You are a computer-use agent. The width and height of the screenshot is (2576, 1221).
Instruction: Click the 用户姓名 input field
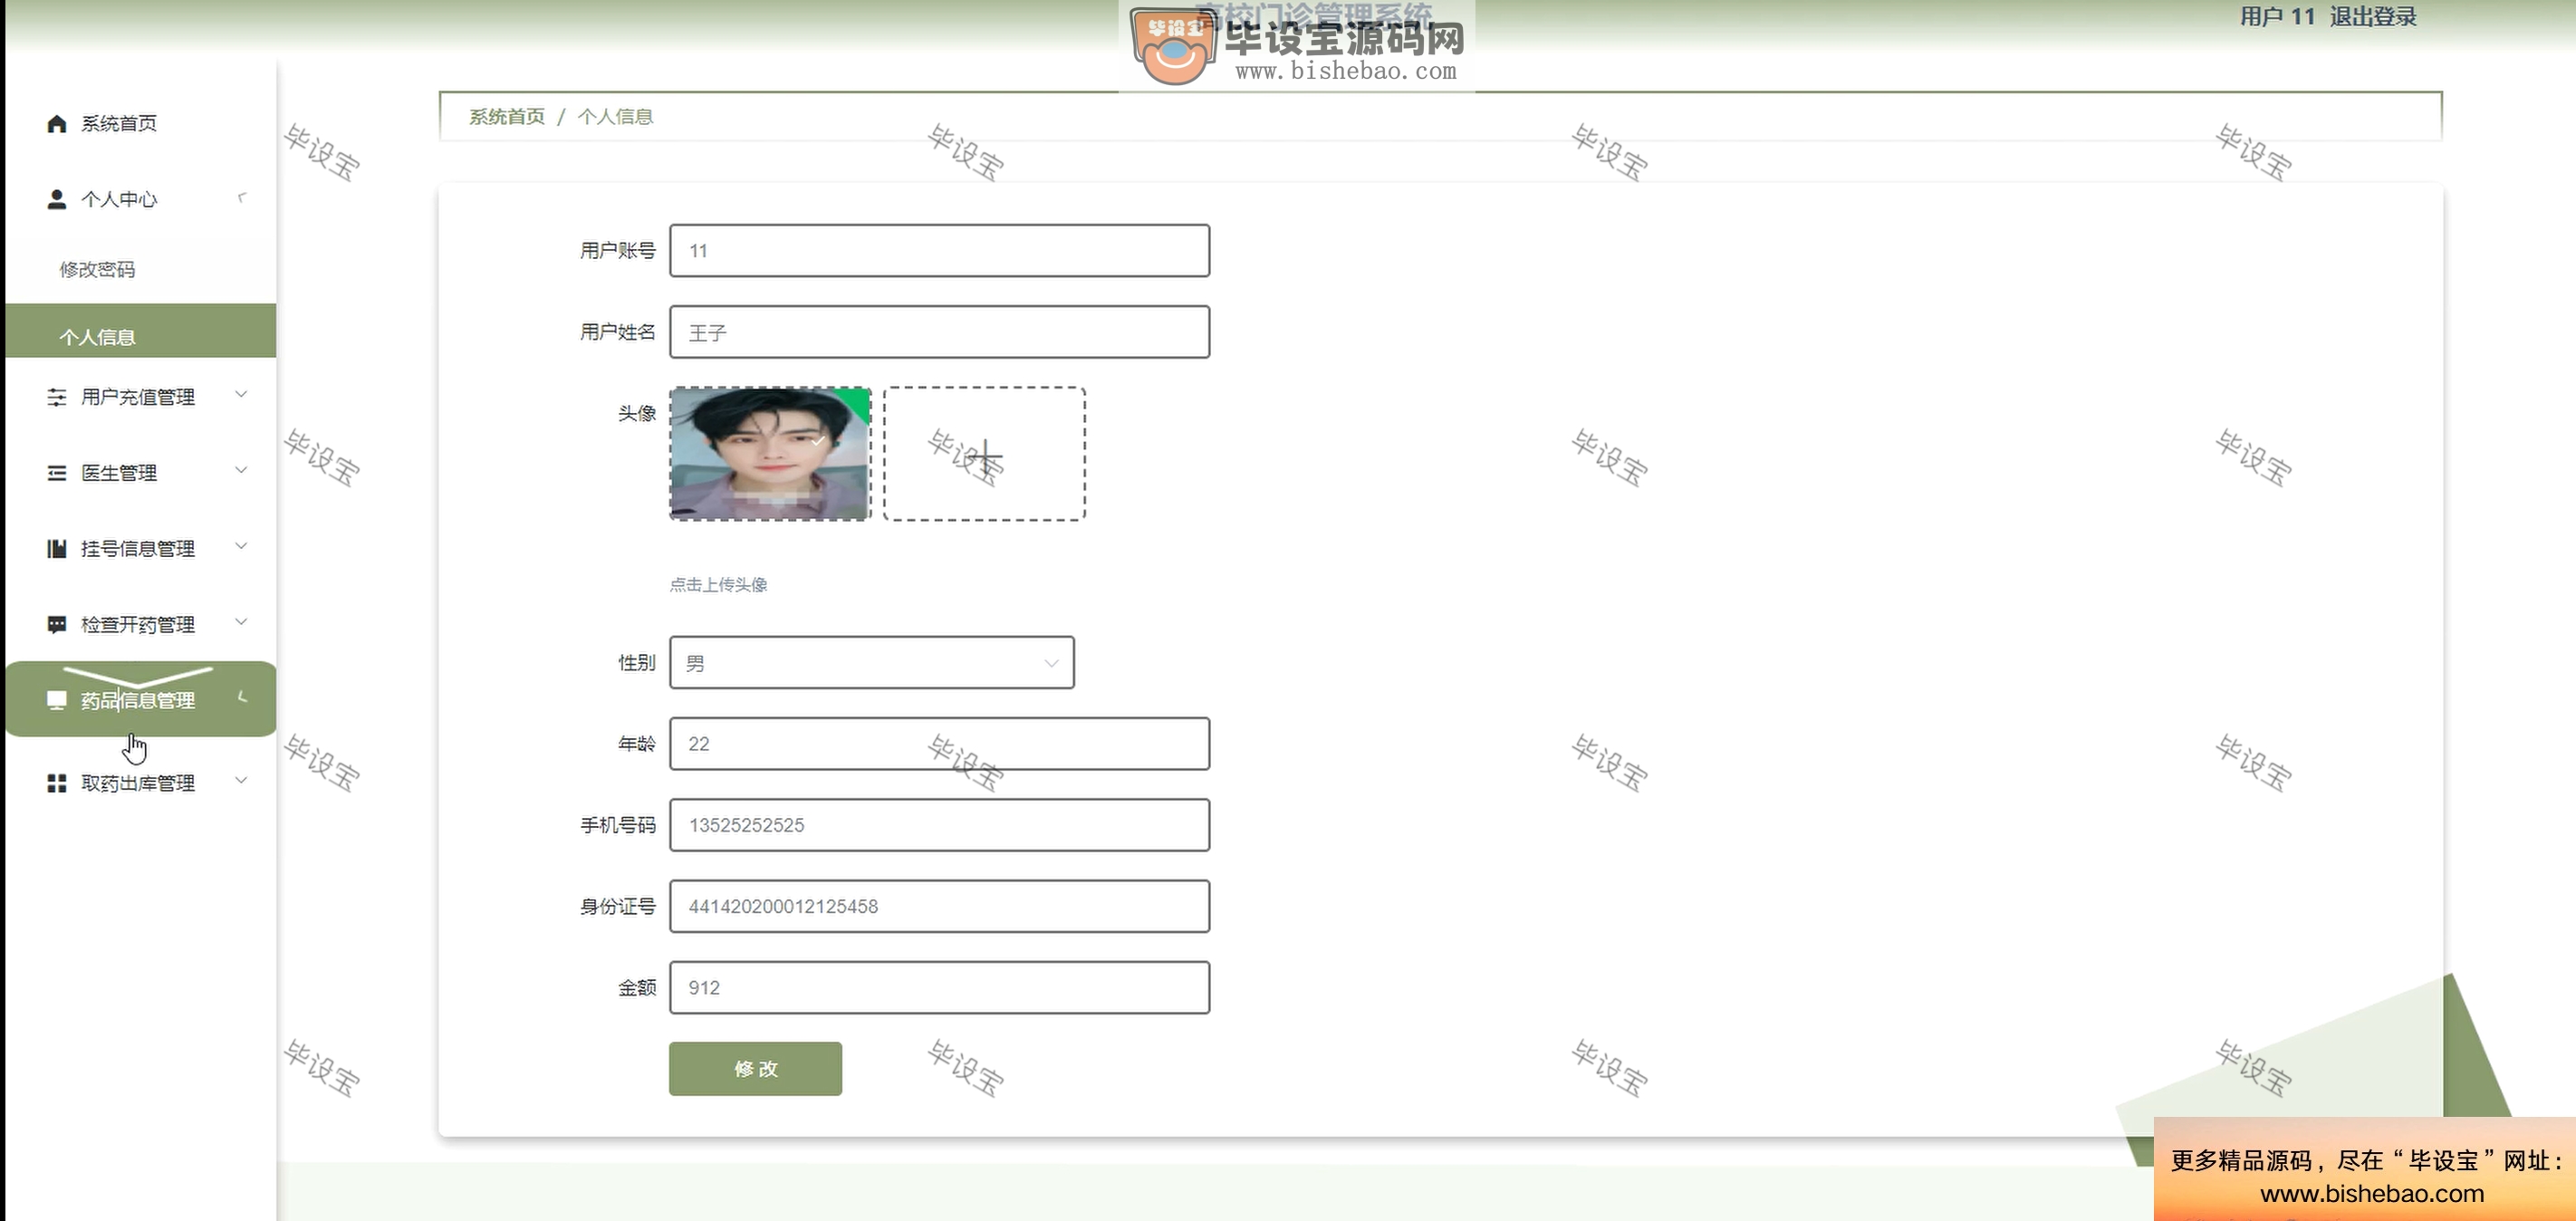(939, 332)
